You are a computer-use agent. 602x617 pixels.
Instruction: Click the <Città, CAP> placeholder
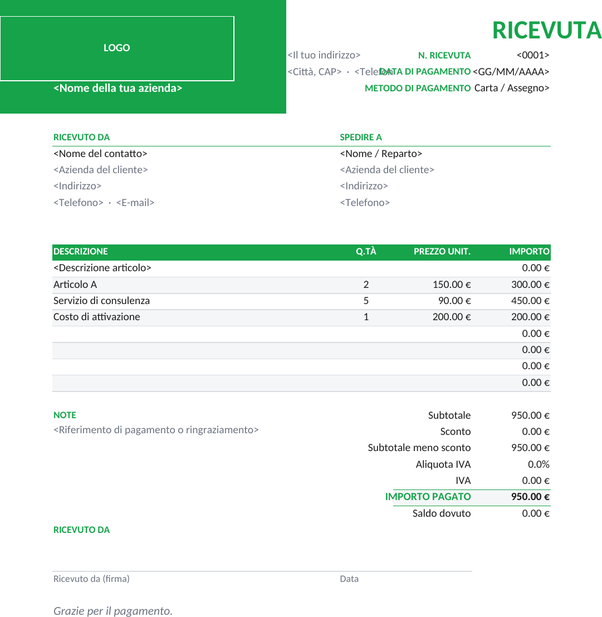tap(314, 72)
